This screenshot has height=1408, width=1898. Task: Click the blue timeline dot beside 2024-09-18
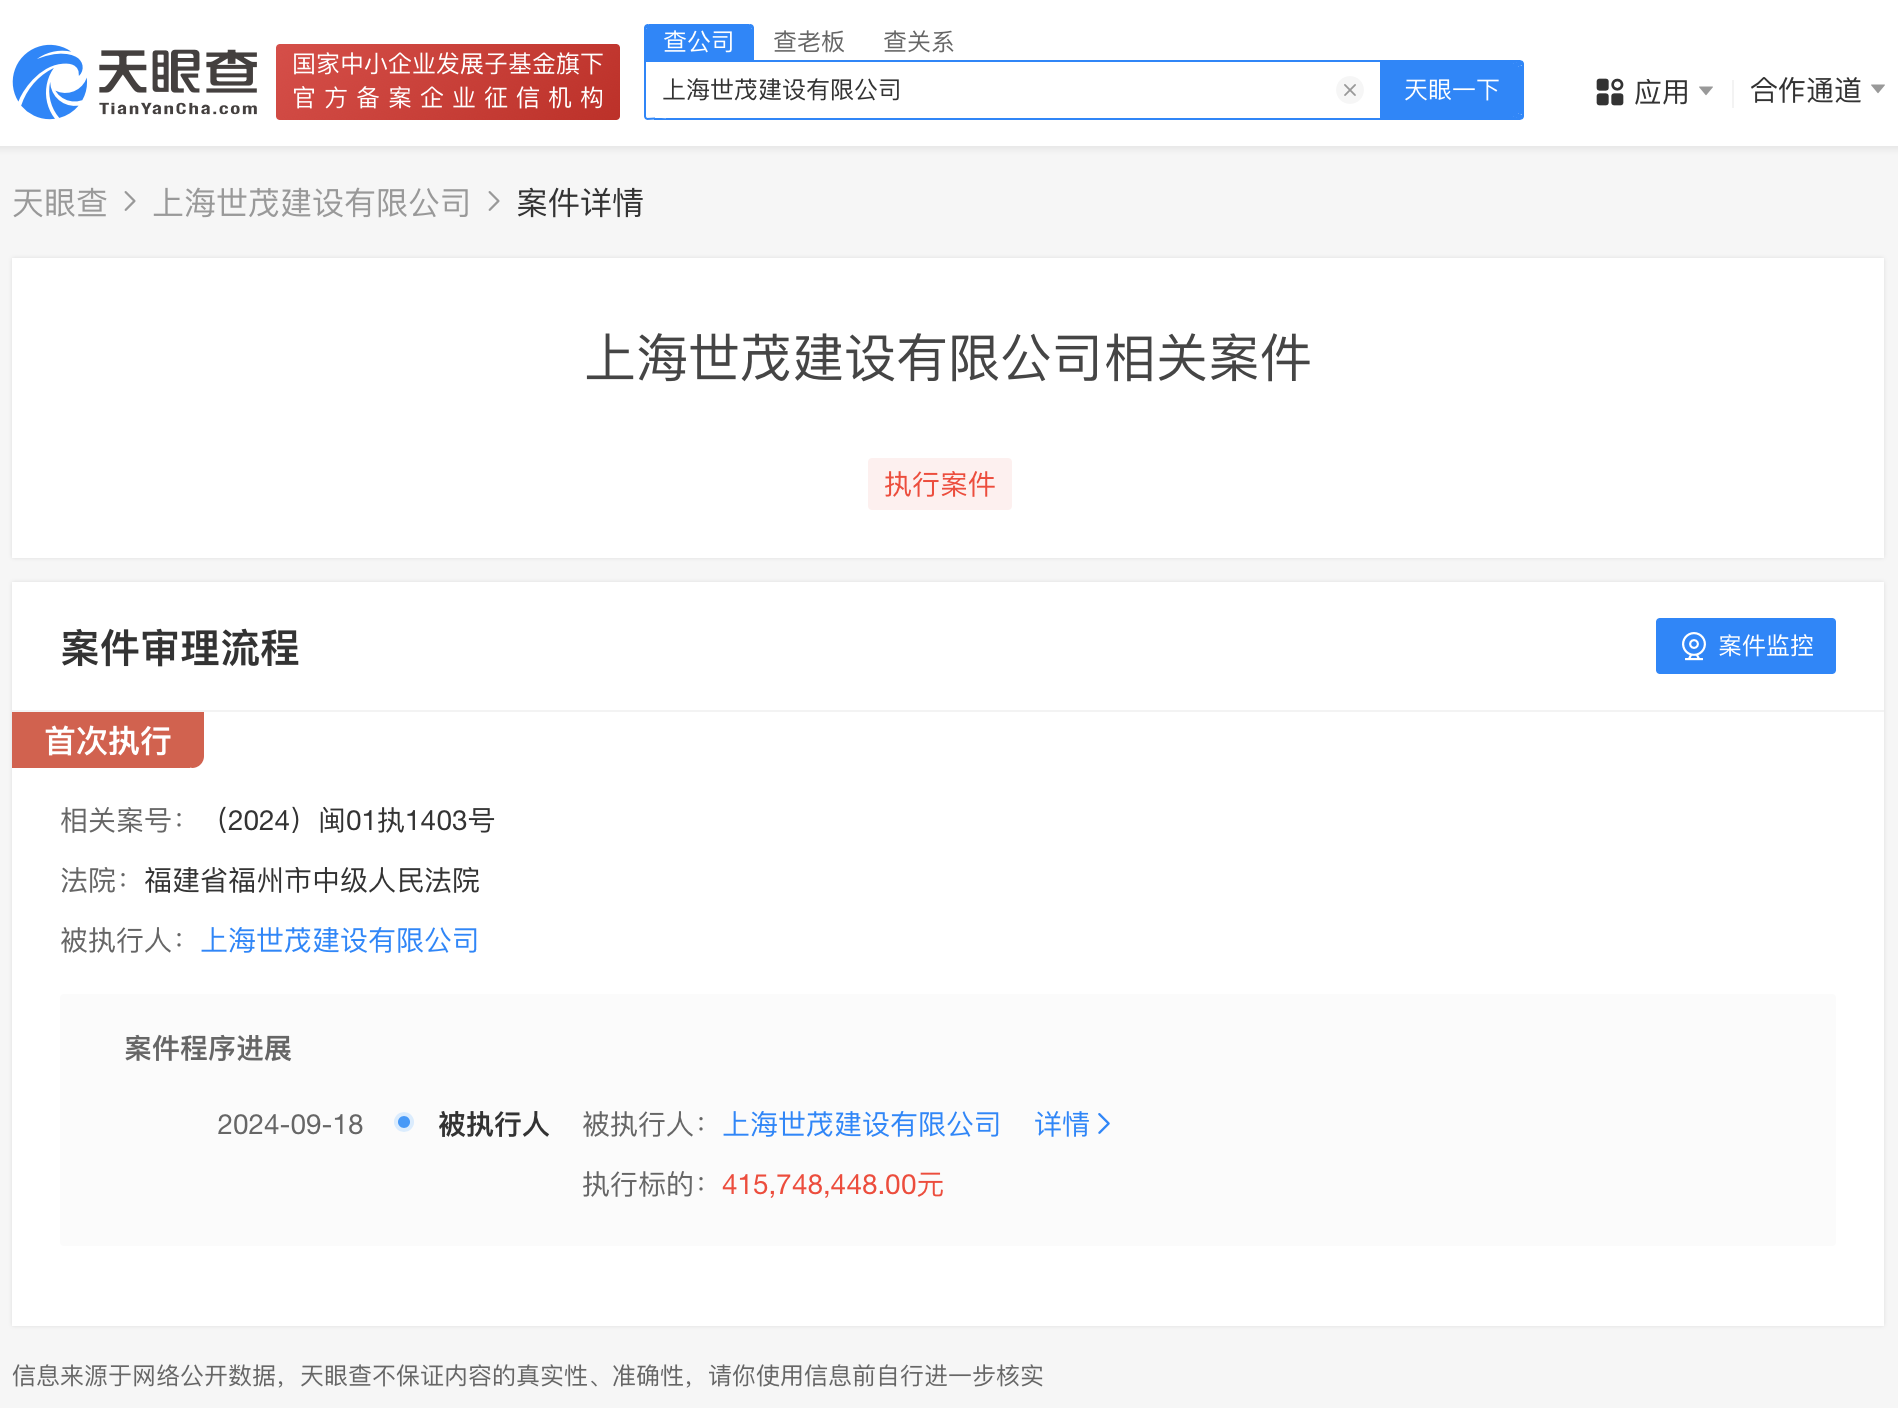click(x=403, y=1123)
